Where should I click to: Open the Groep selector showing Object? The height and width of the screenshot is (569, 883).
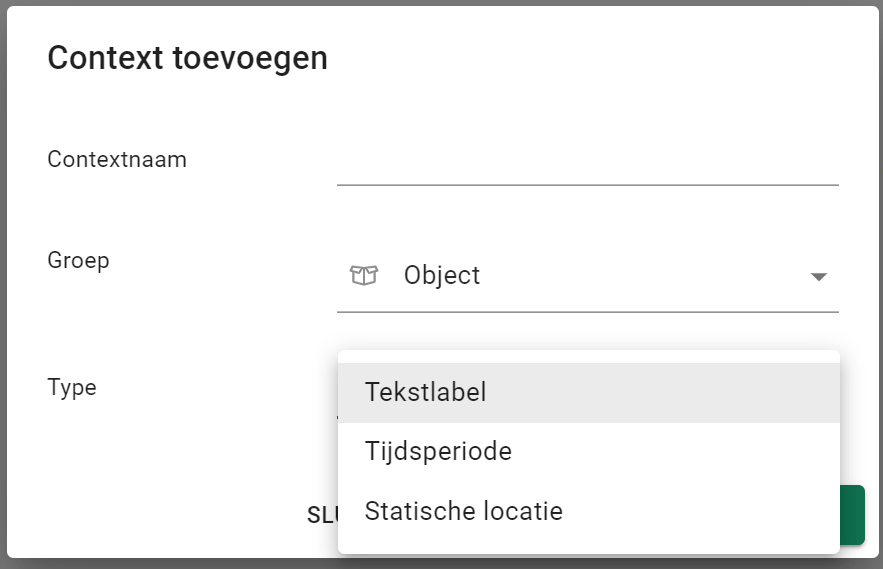pos(587,276)
